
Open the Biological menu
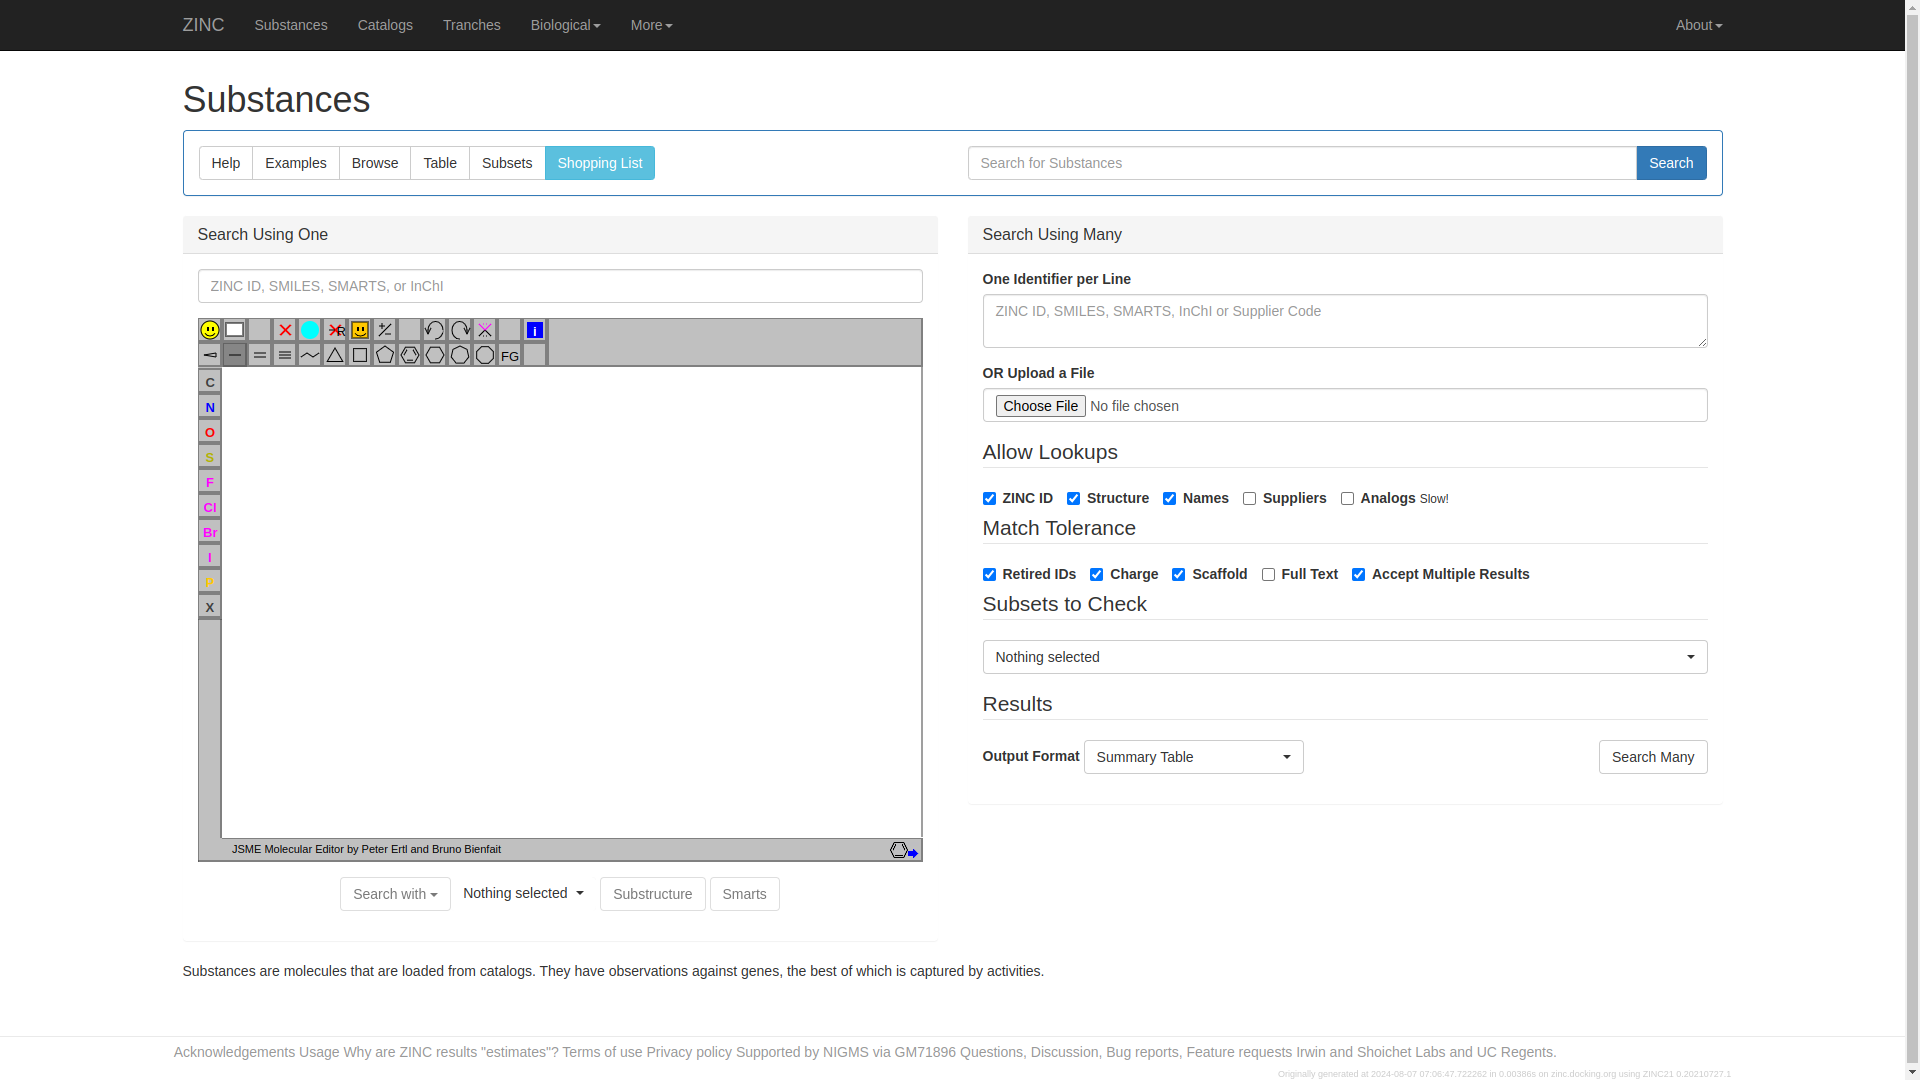click(x=565, y=25)
